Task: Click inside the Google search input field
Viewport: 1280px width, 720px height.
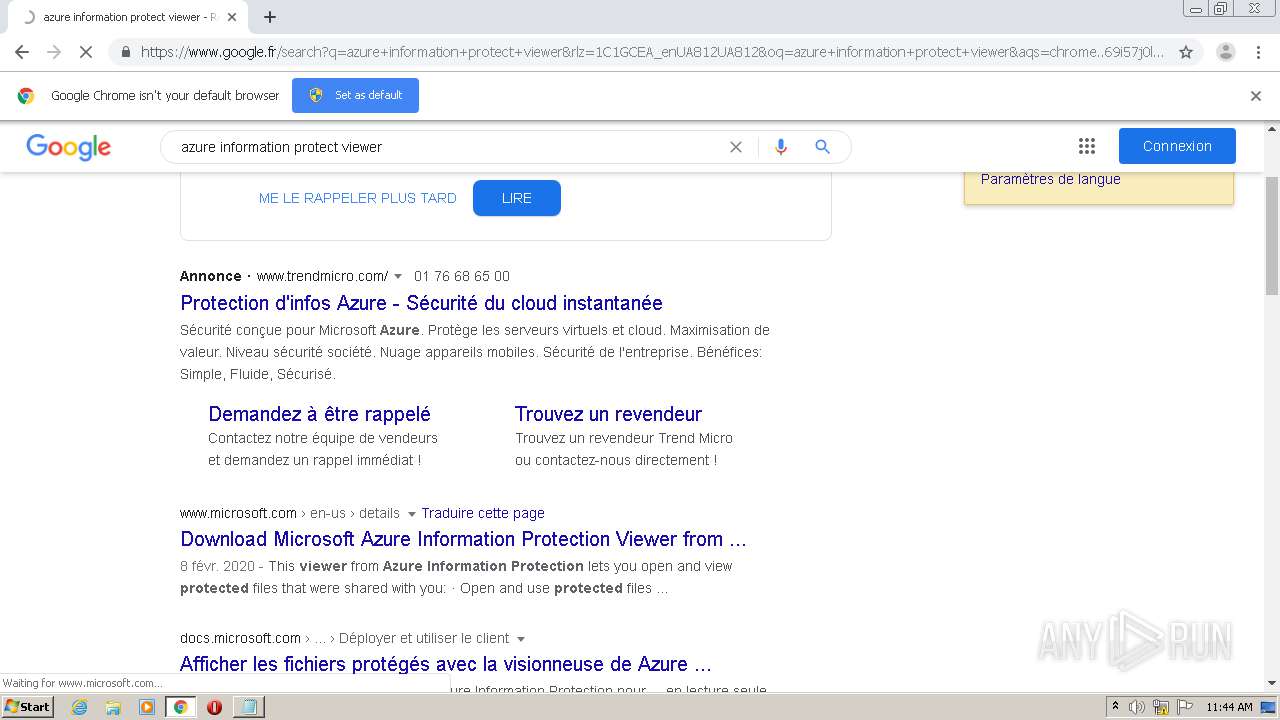Action: click(450, 147)
